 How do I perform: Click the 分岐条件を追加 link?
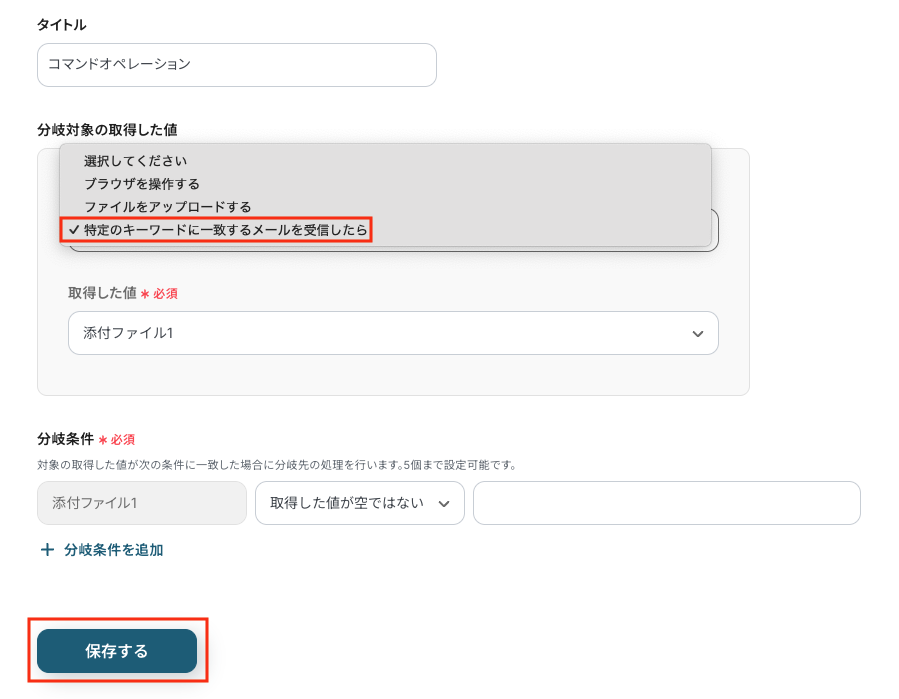click(x=113, y=550)
